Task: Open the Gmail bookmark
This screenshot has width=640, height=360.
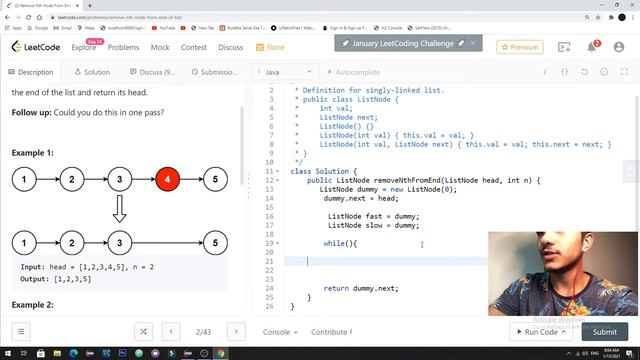Action: [62, 28]
